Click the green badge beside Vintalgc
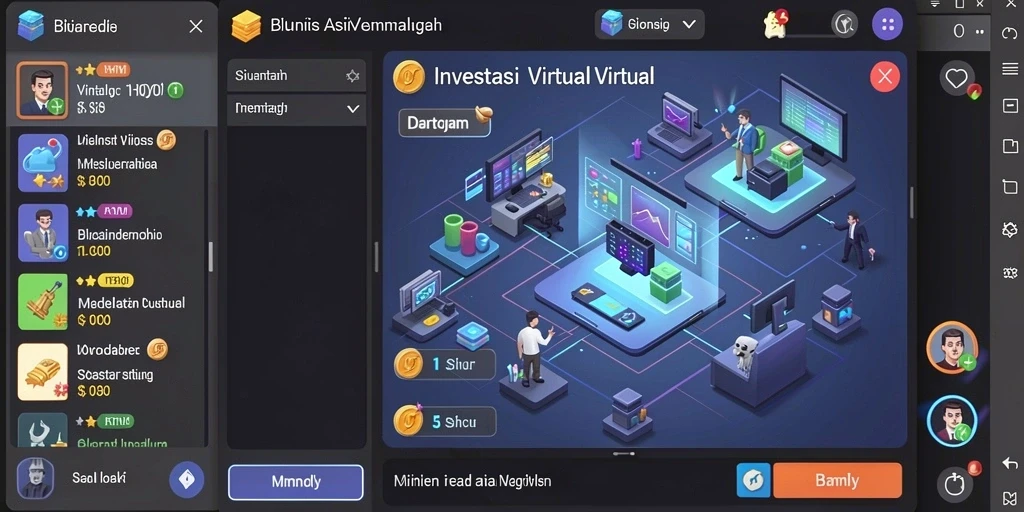 (175, 90)
